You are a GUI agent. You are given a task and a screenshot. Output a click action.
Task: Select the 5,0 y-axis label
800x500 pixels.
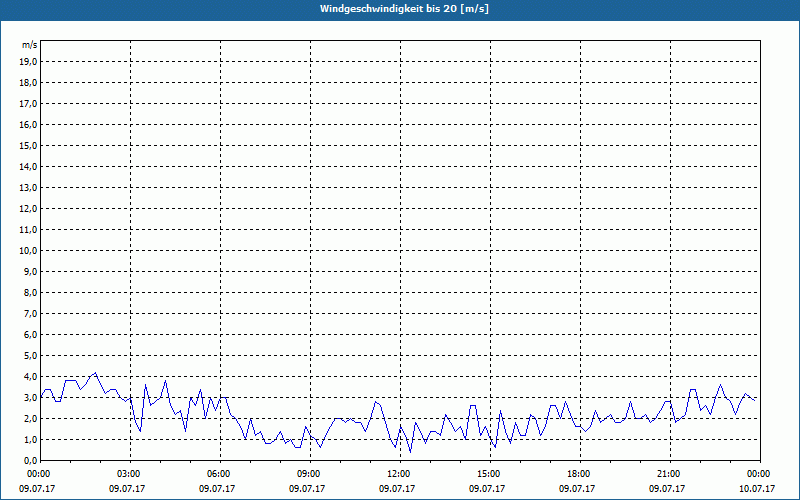click(30, 356)
